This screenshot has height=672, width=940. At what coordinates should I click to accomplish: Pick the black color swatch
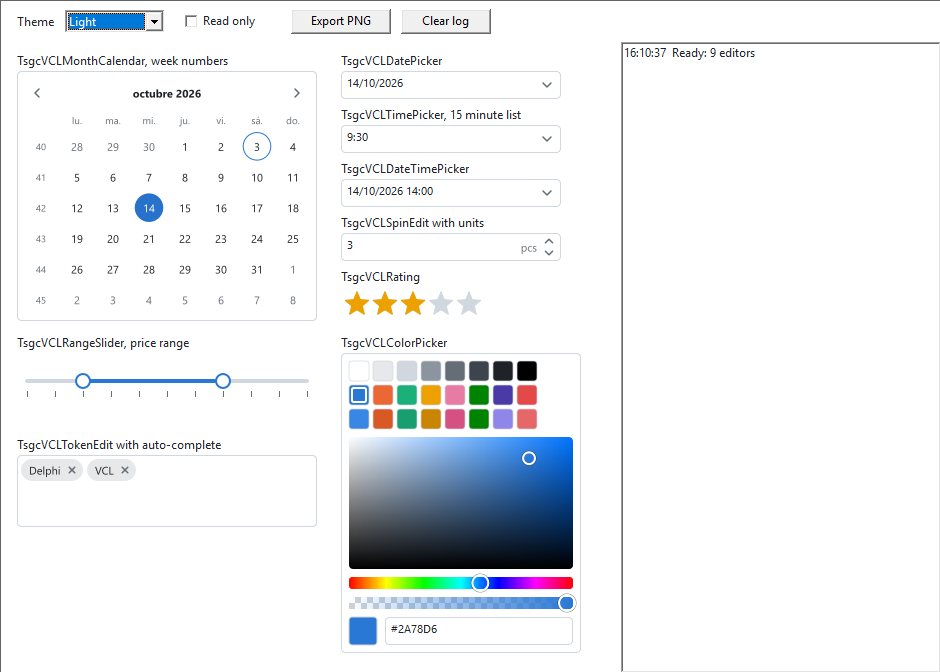point(527,371)
